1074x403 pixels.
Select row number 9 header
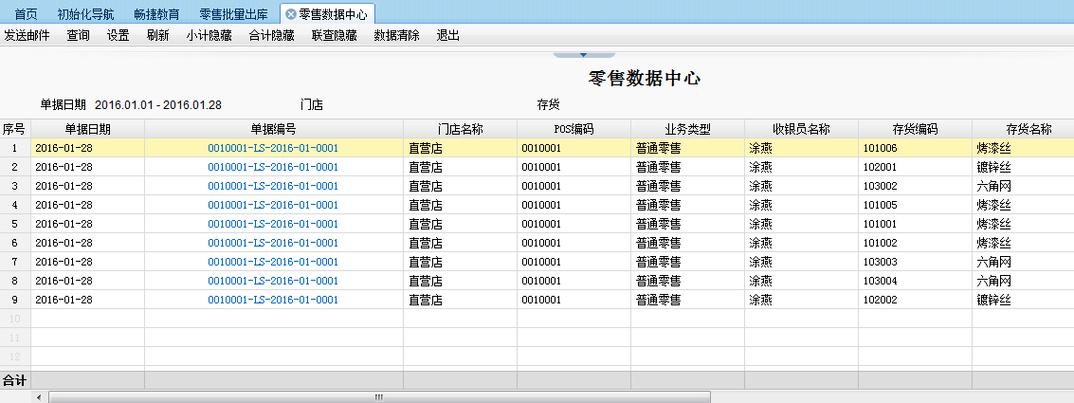15,300
